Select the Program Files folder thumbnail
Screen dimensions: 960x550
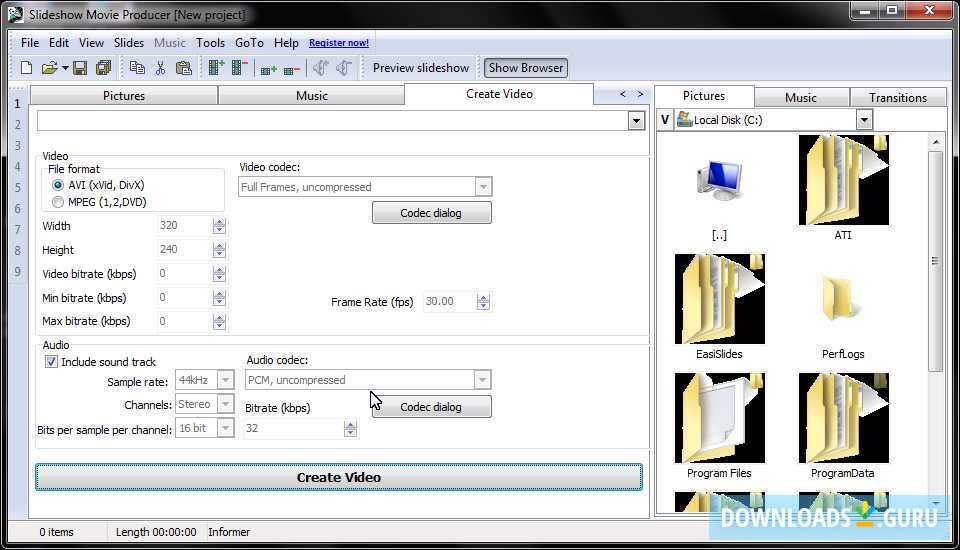click(719, 418)
